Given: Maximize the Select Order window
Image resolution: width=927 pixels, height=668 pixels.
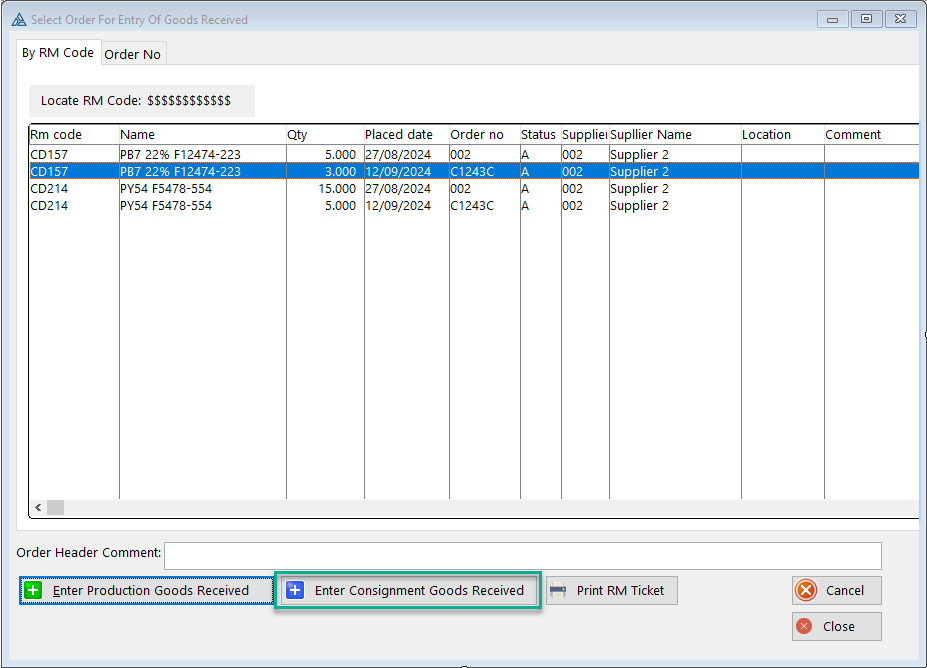Looking at the screenshot, I should tap(866, 20).
